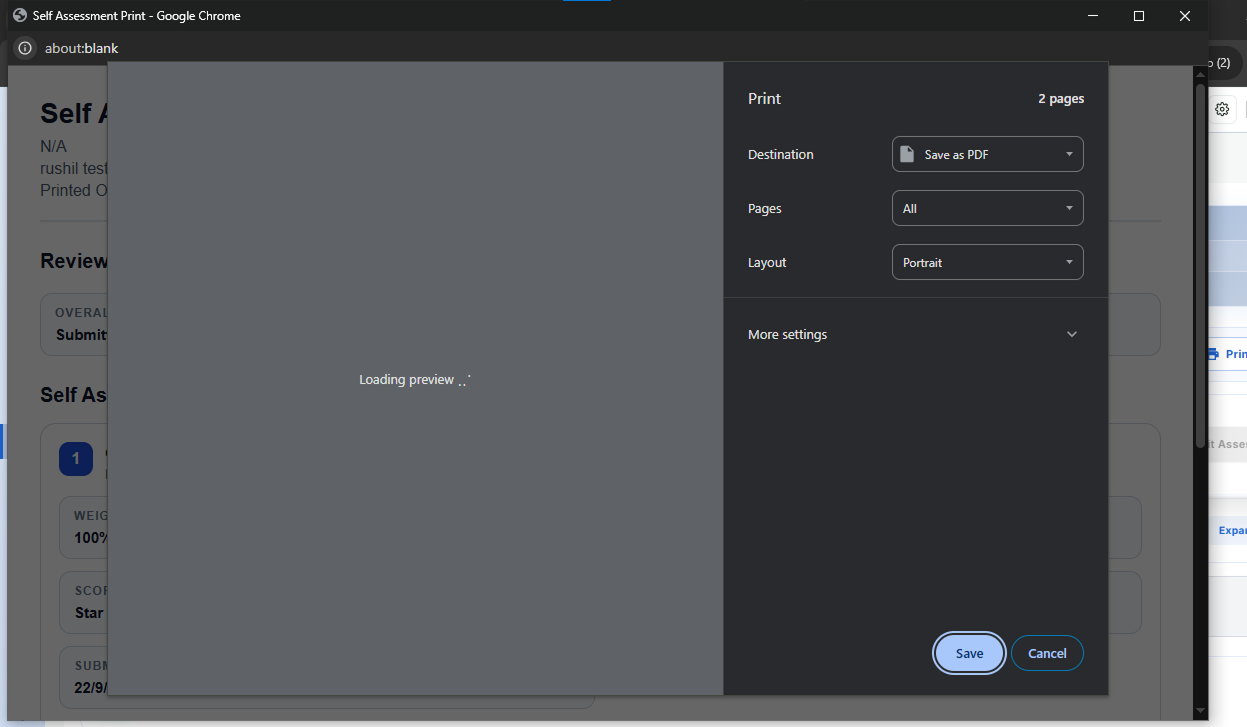The height and width of the screenshot is (727, 1247).
Task: Open the settings gear in the background window
Action: [x=1222, y=110]
